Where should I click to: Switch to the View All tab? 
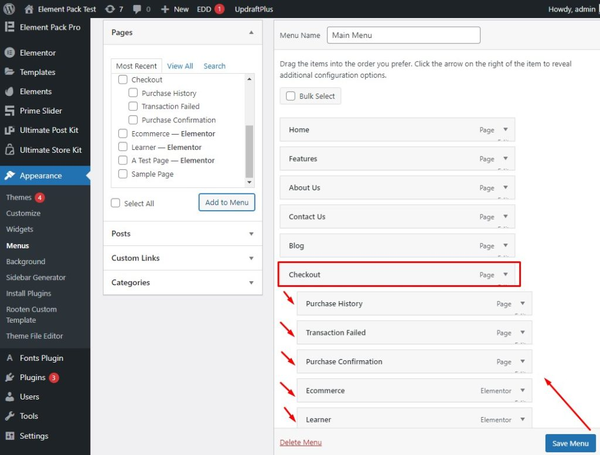pos(180,66)
